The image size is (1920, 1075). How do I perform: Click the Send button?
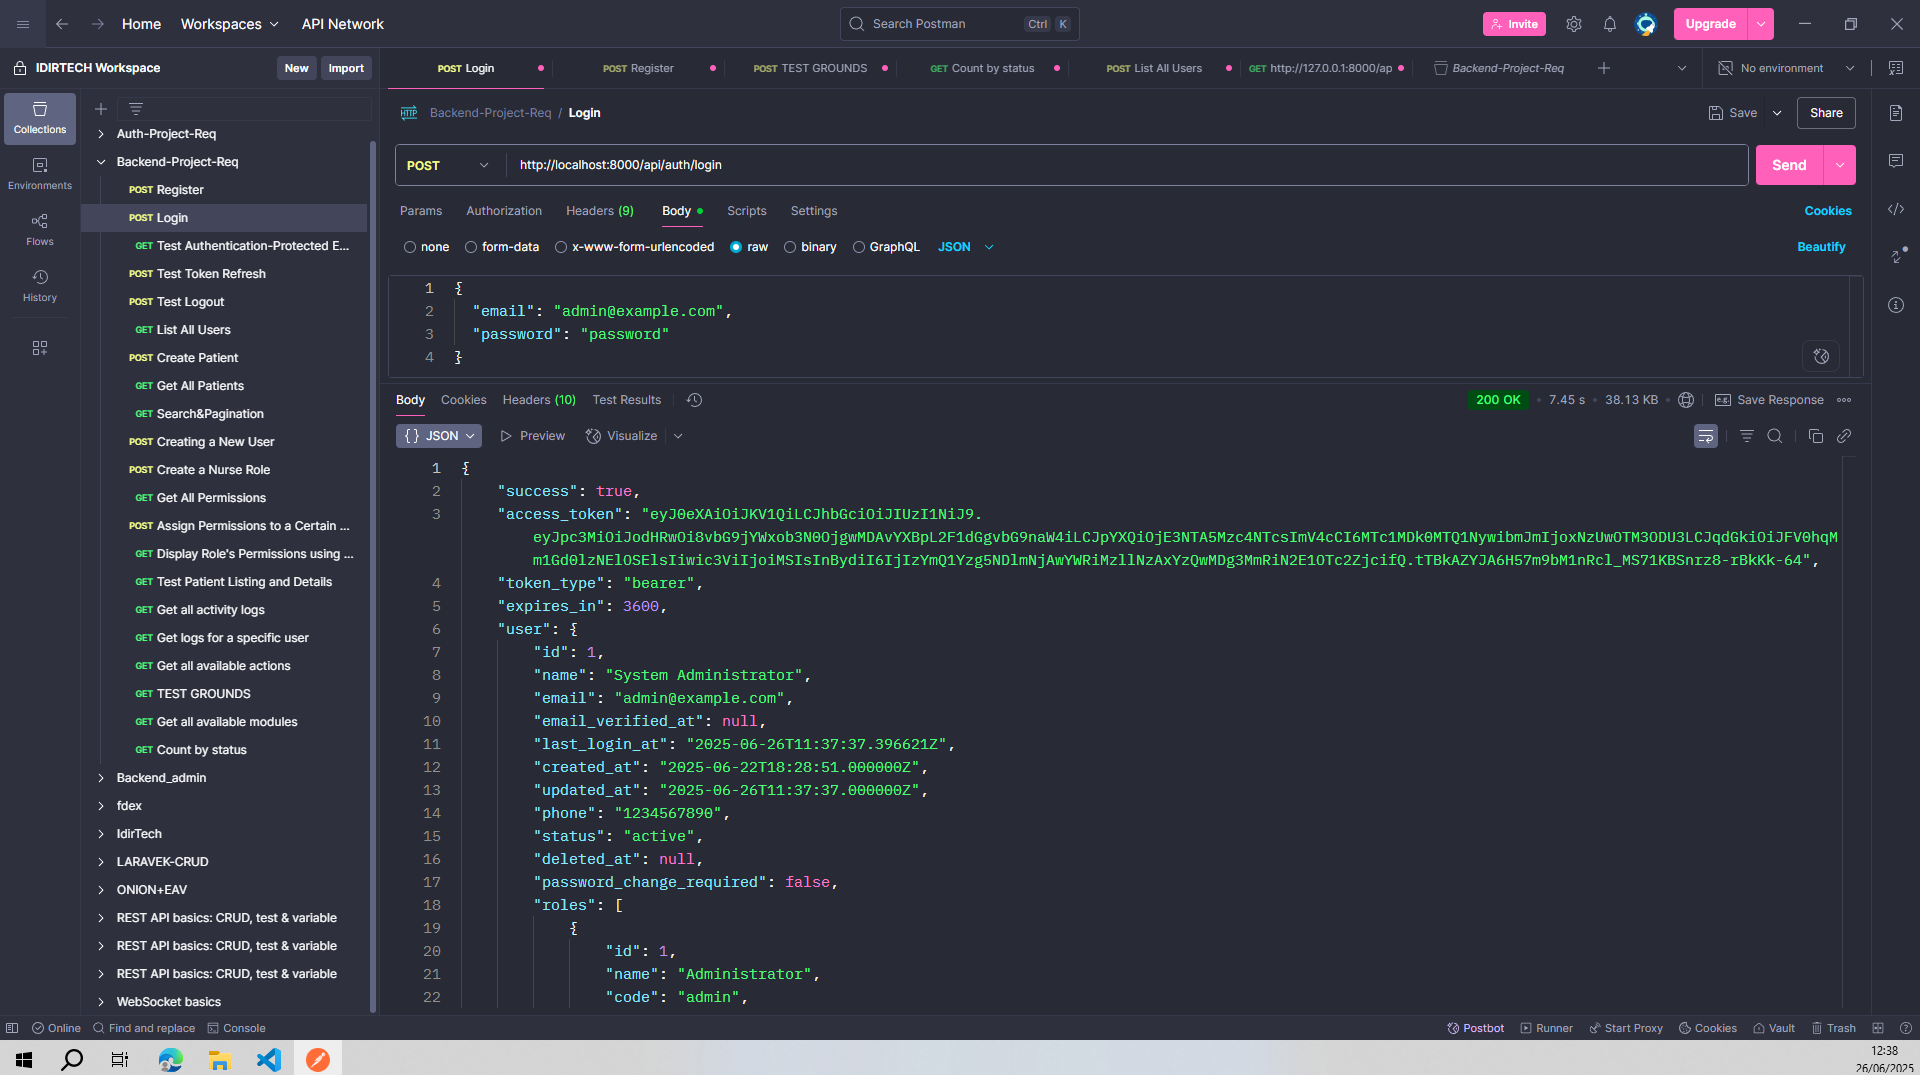[x=1788, y=165]
